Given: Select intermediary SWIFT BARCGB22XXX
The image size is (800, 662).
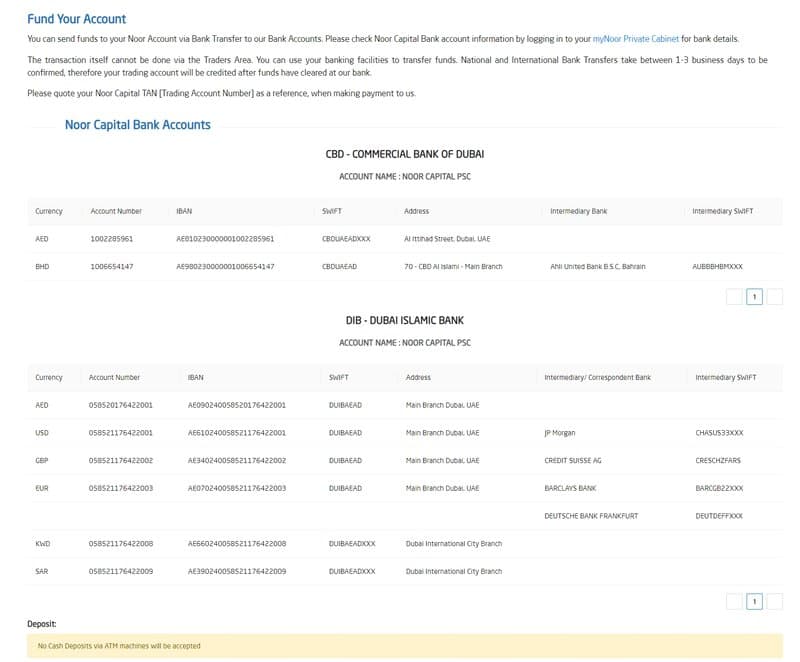Looking at the screenshot, I should point(719,488).
